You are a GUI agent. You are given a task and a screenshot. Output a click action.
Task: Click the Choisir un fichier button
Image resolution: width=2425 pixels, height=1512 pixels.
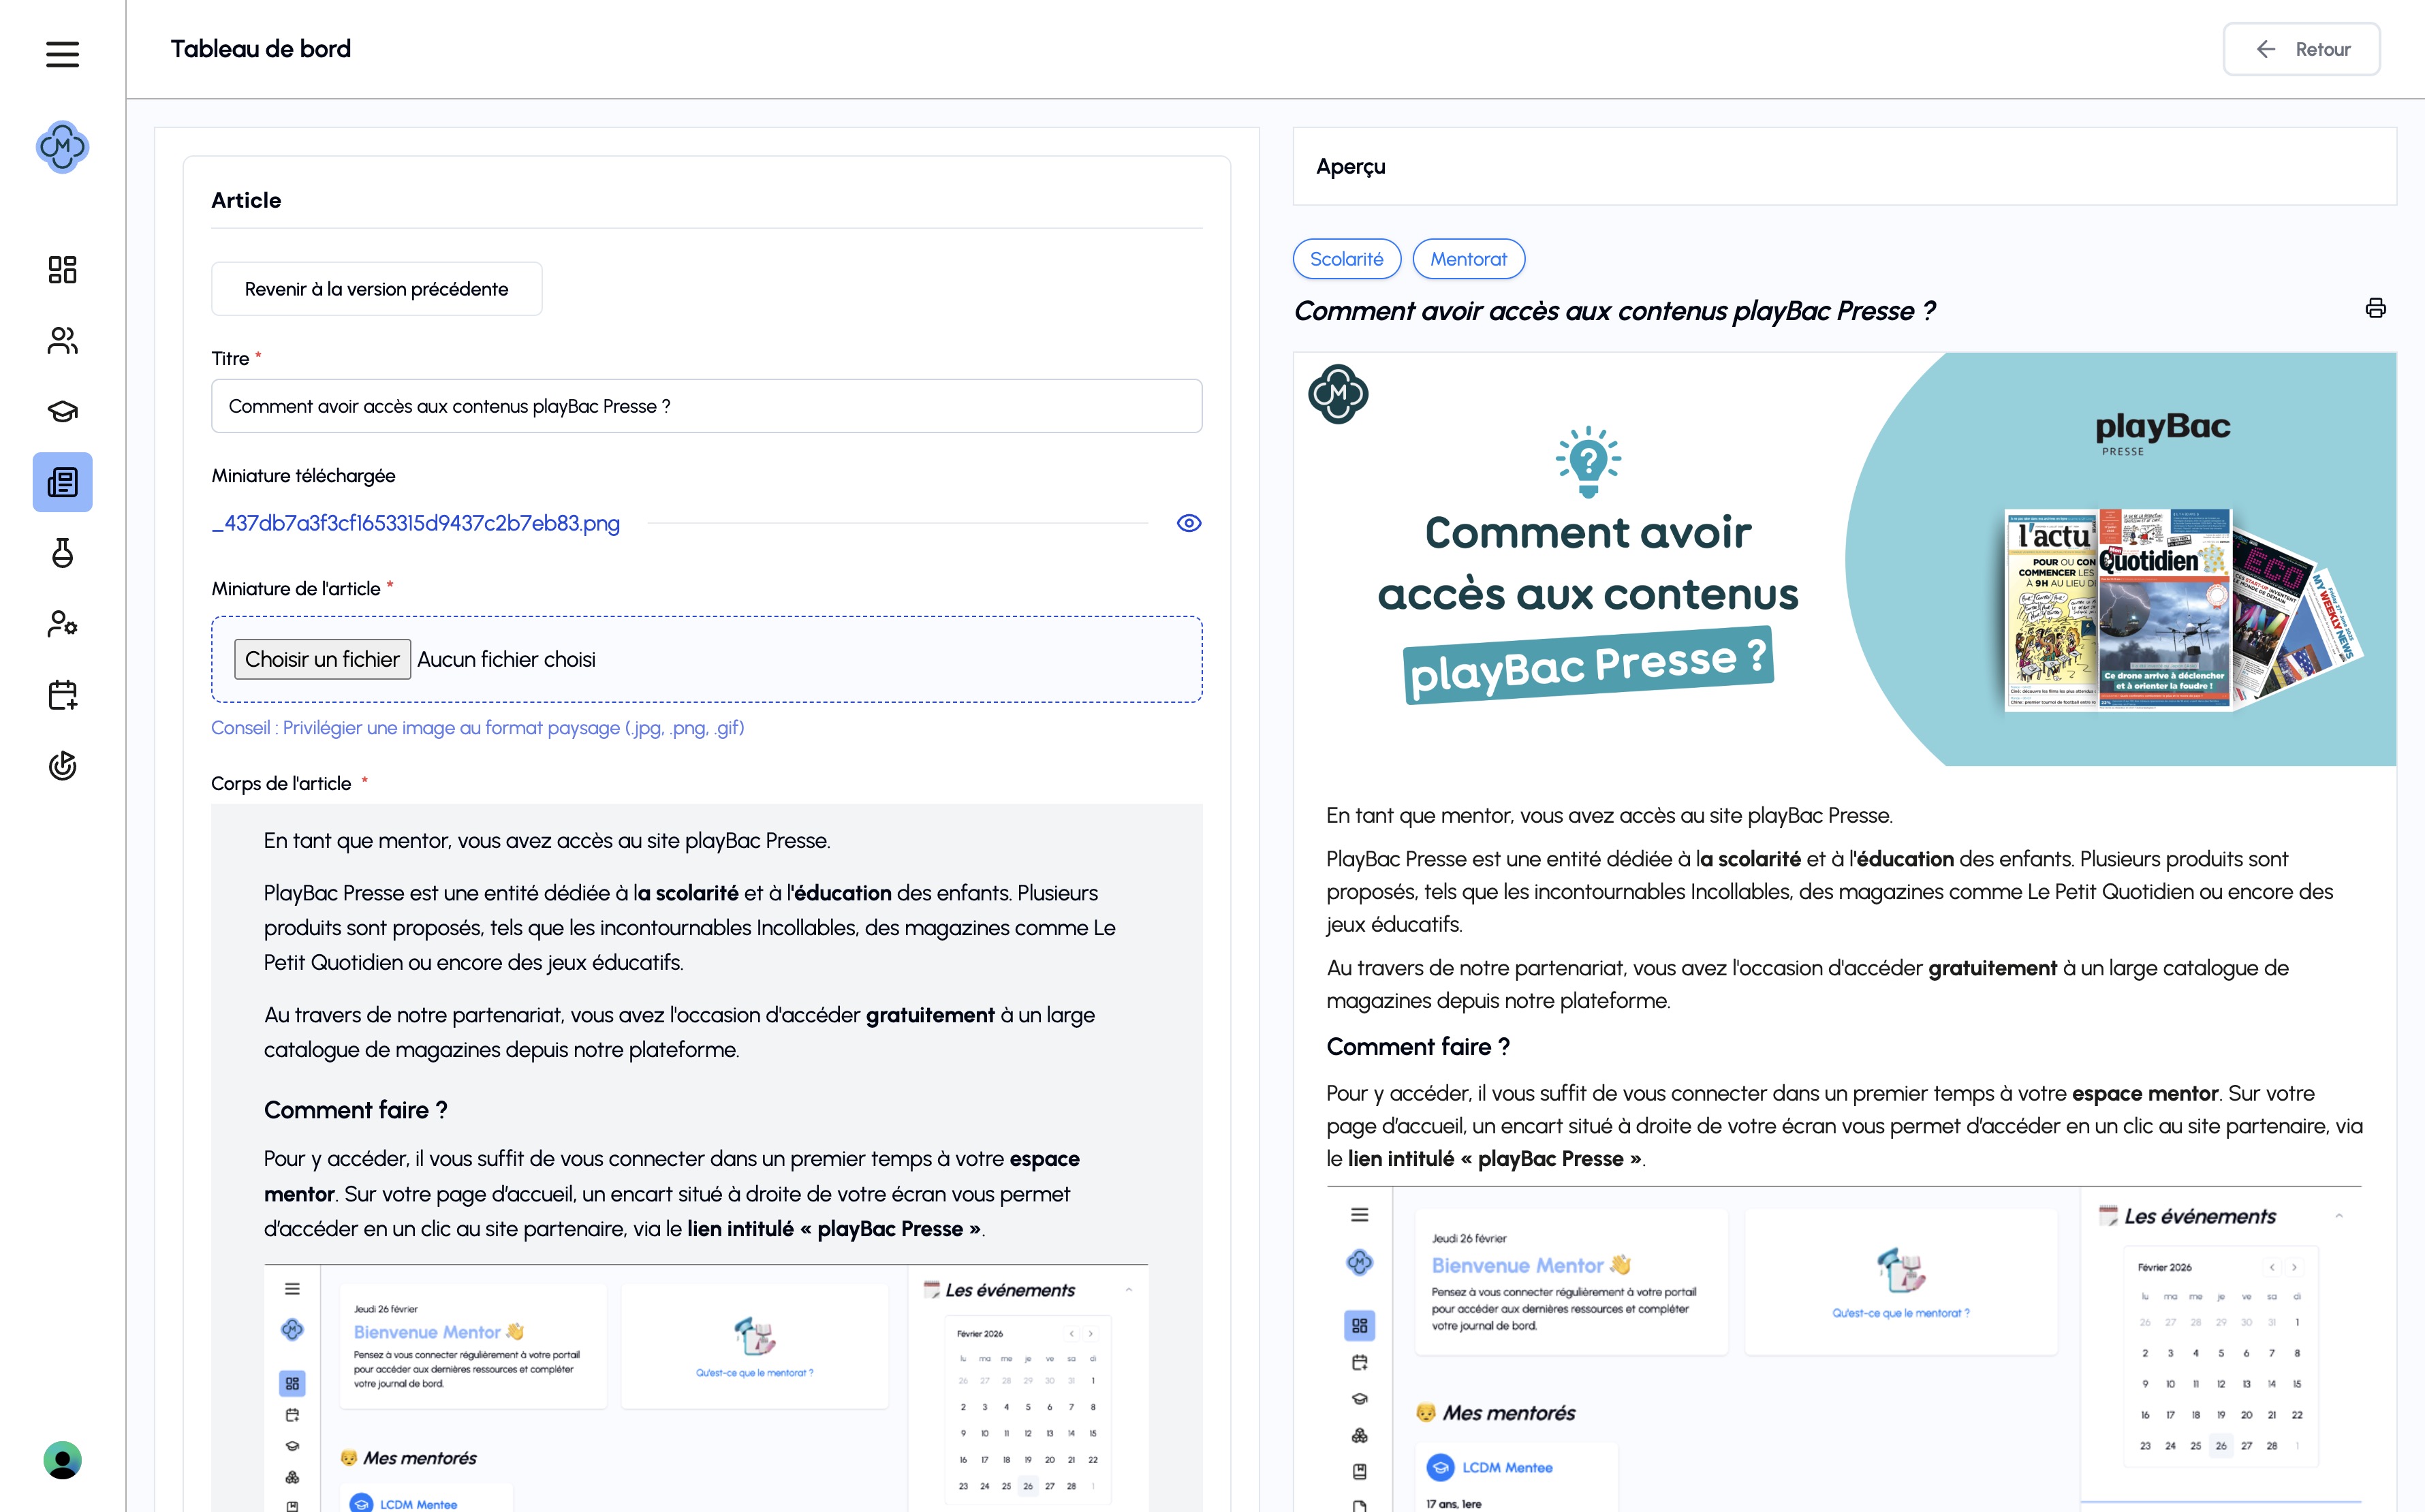click(x=322, y=659)
